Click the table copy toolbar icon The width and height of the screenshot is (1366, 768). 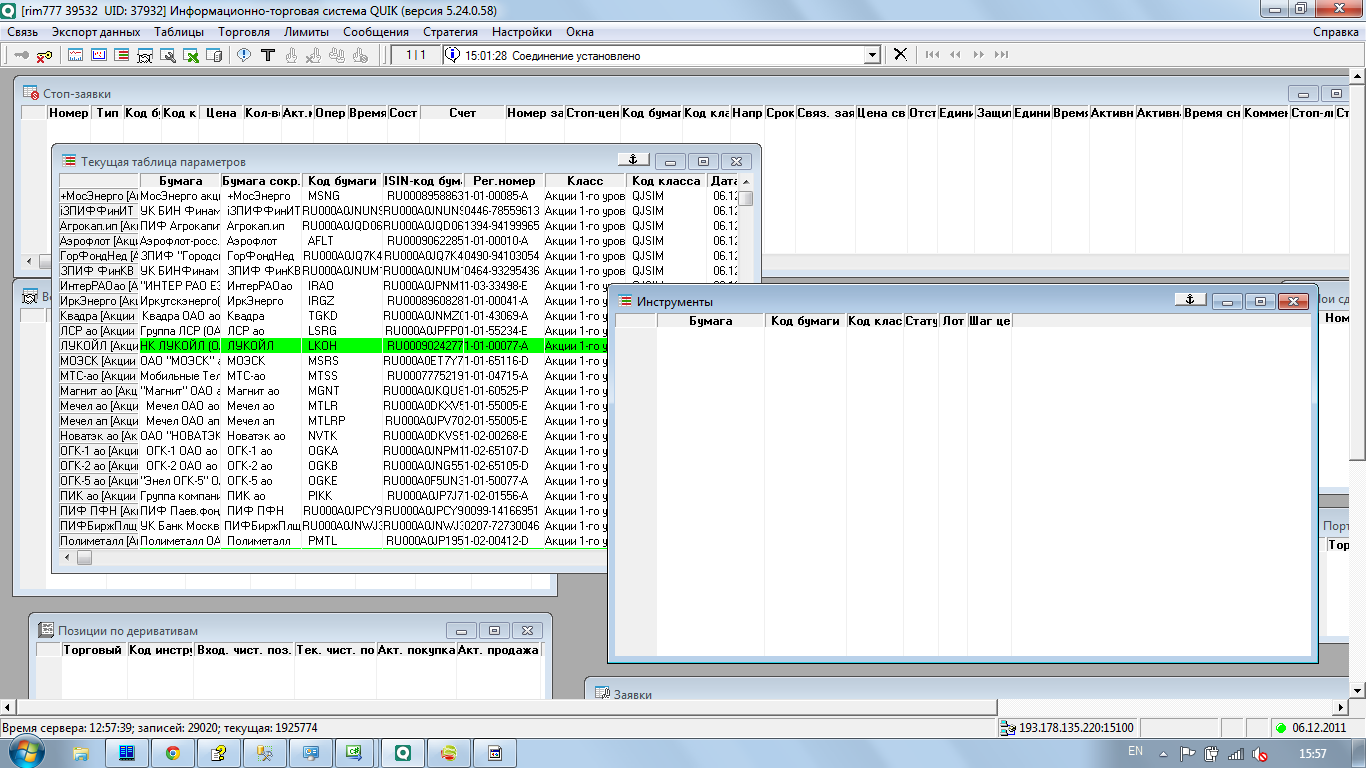[213, 55]
